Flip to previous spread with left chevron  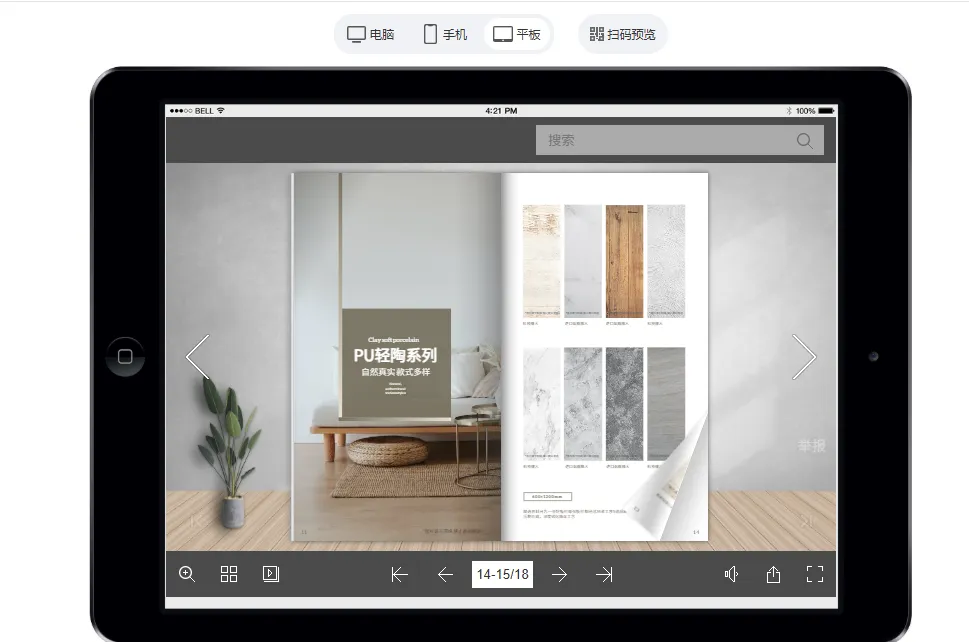pos(198,357)
